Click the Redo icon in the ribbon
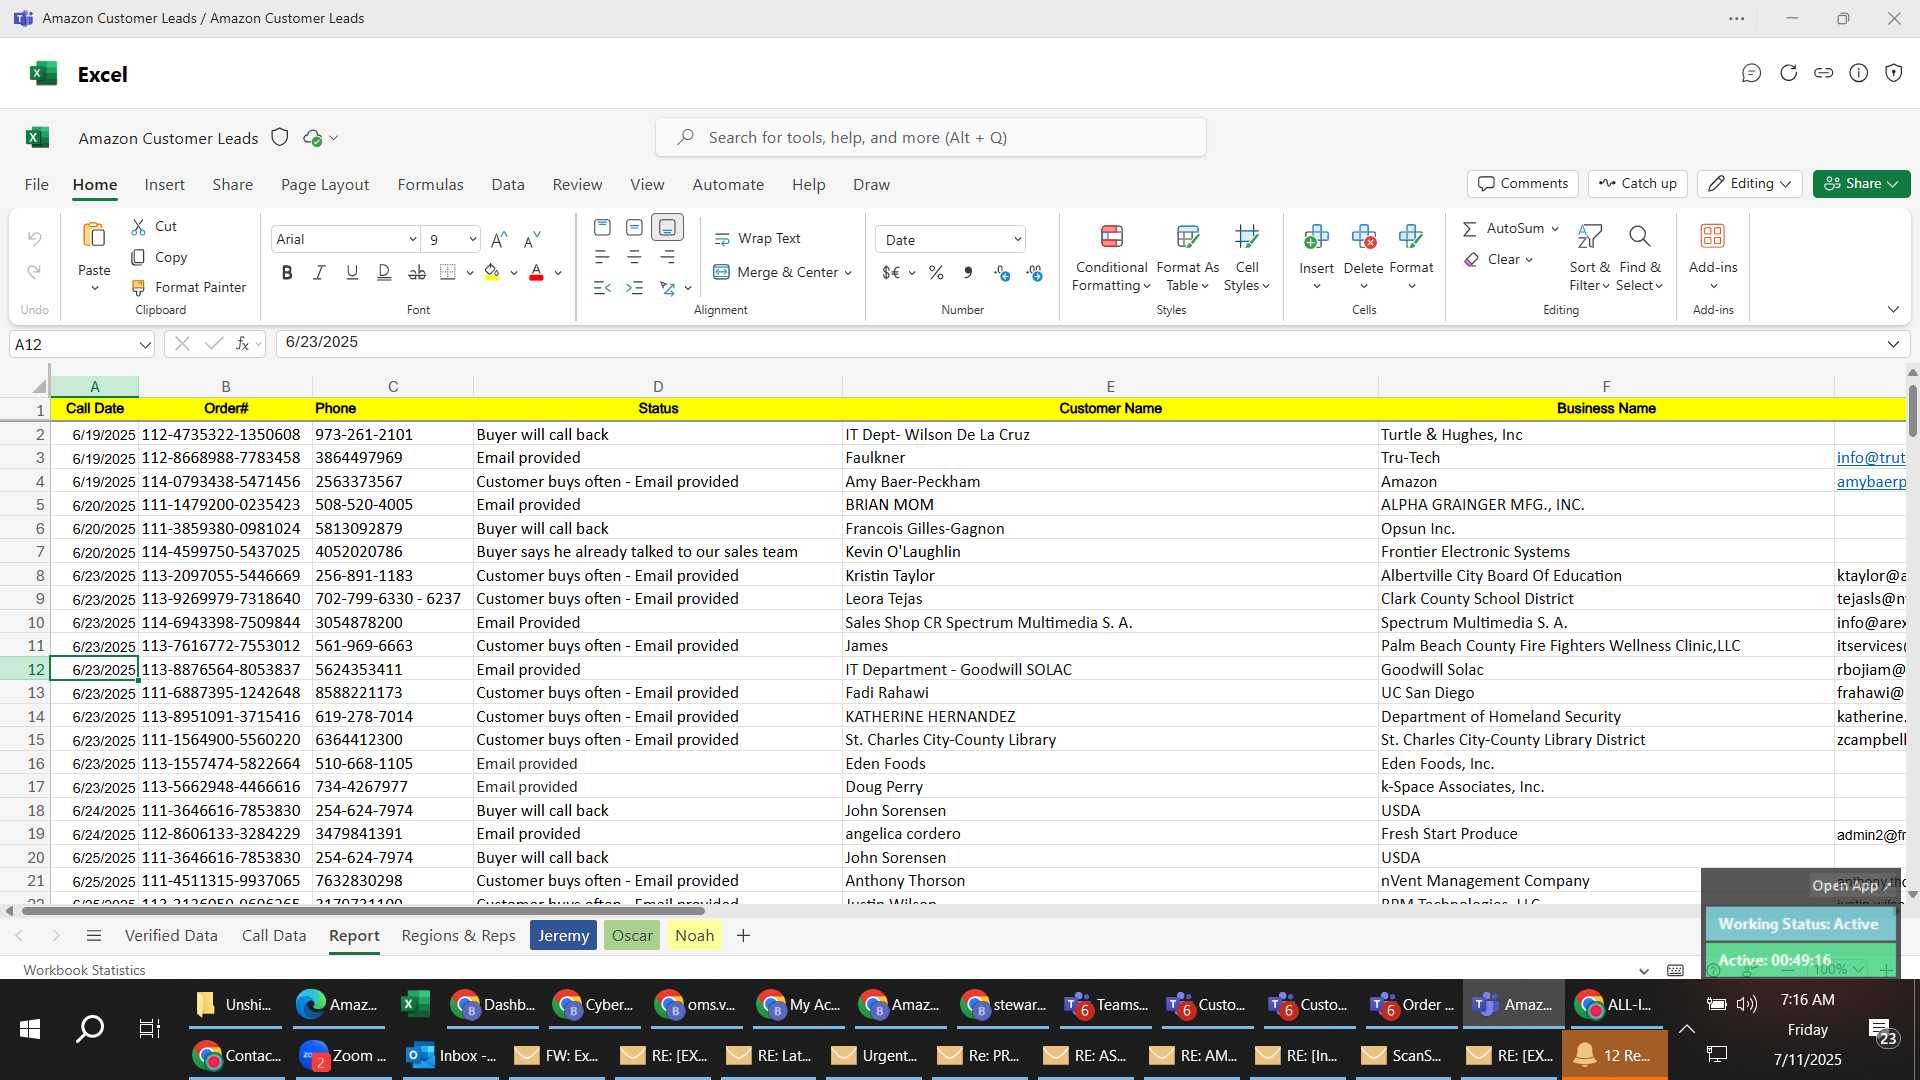Viewport: 1920px width, 1080px height. coord(35,272)
